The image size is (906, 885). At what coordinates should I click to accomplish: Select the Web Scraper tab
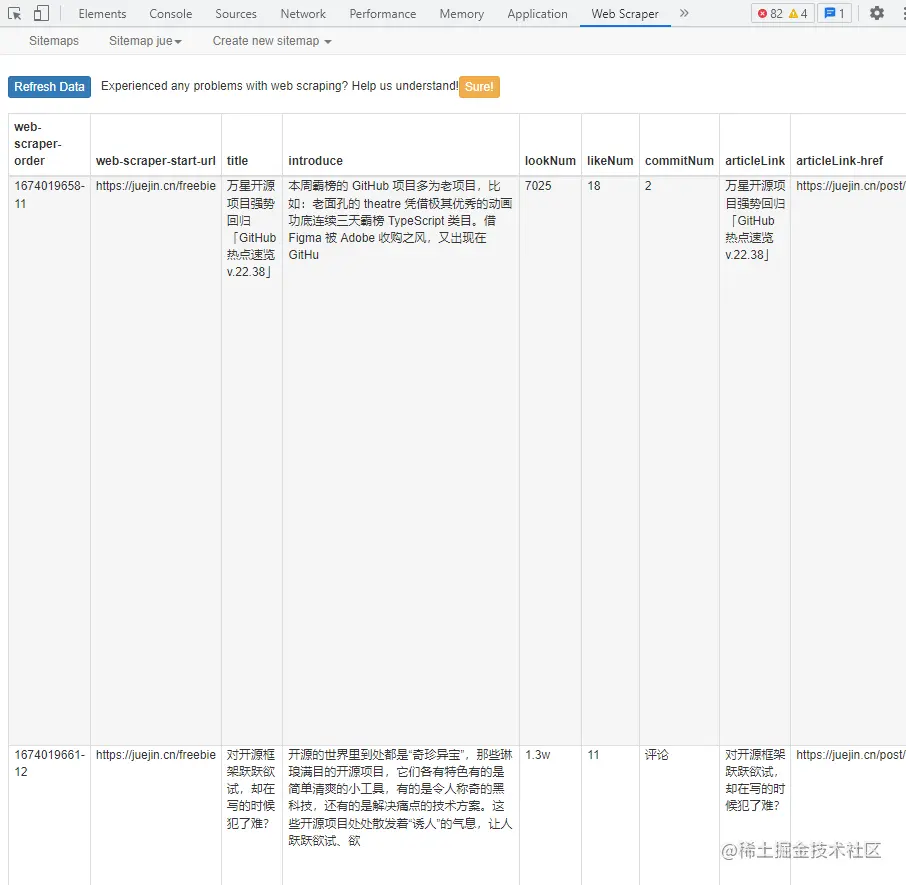tap(625, 14)
